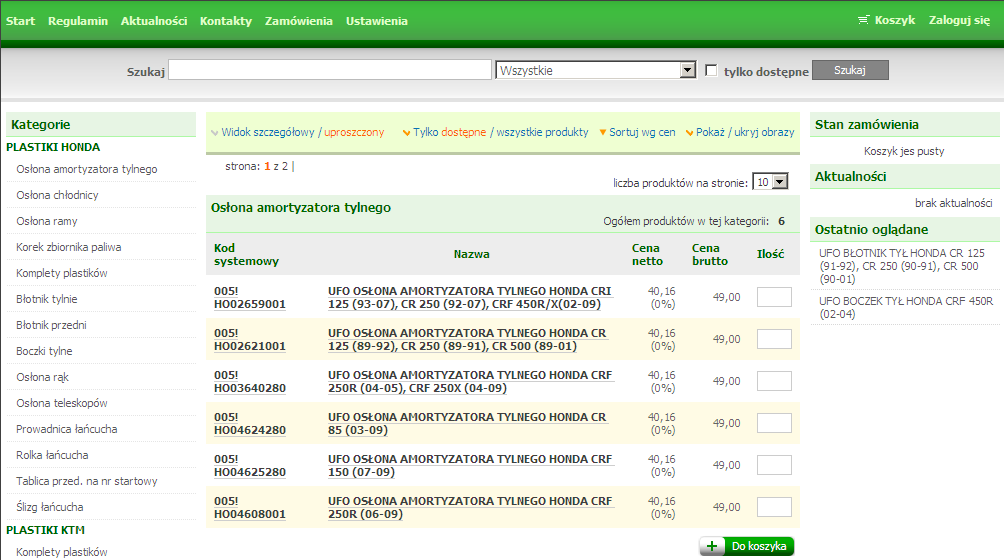Open category Osłona chłodnicy
This screenshot has height=560, width=1004.
click(x=57, y=195)
